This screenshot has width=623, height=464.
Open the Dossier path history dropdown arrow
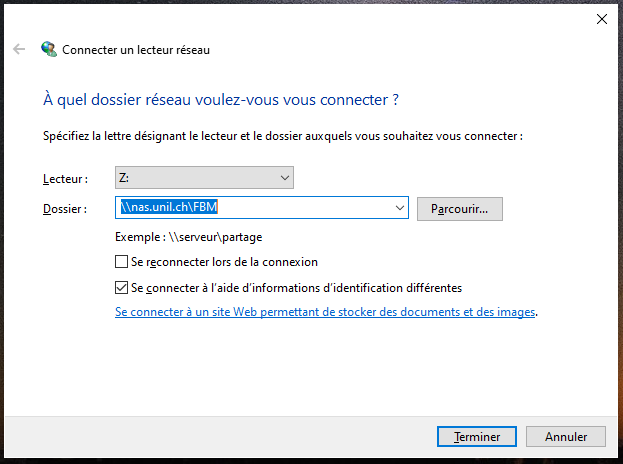point(400,208)
